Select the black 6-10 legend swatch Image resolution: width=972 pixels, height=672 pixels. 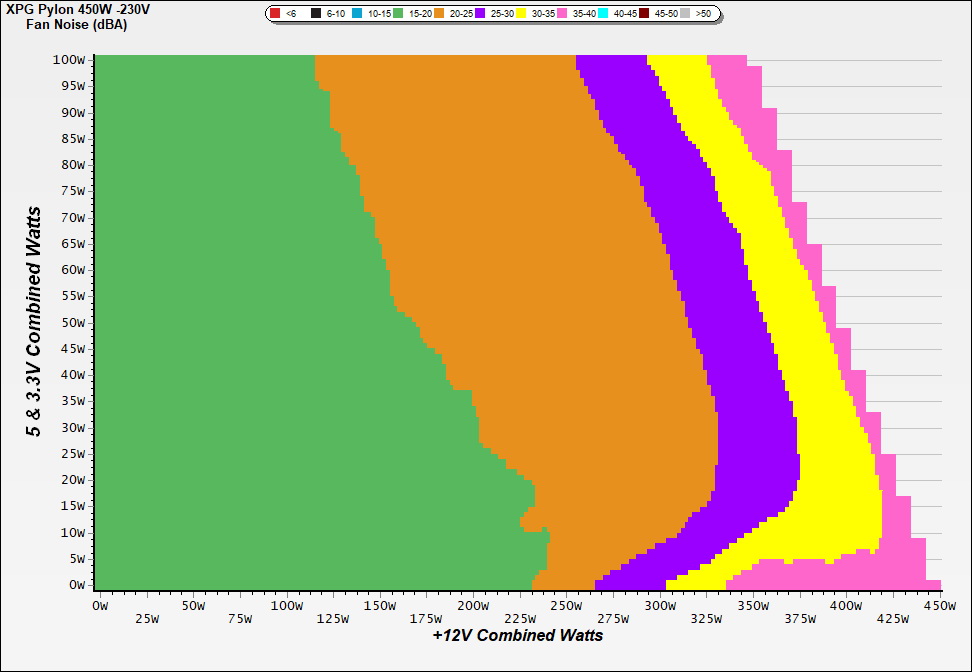pyautogui.click(x=316, y=14)
